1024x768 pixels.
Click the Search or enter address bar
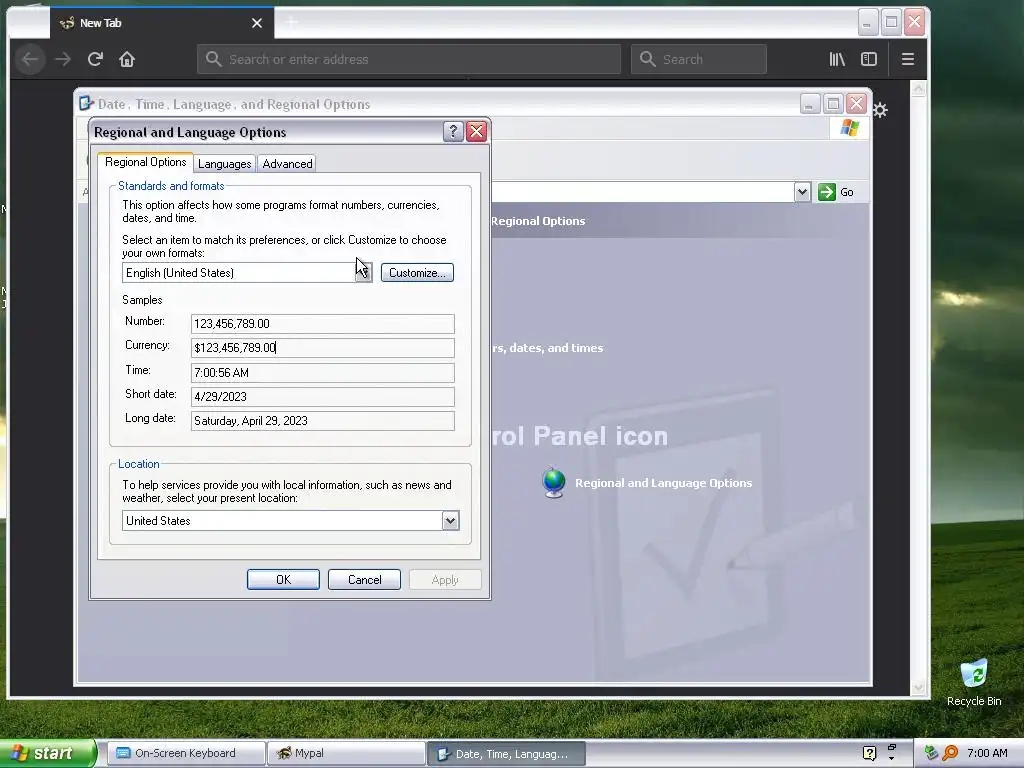pyautogui.click(x=409, y=59)
